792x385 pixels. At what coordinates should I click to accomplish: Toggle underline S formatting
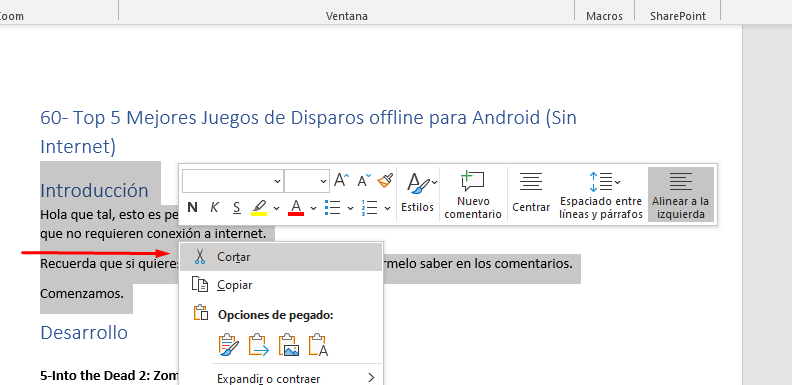pyautogui.click(x=236, y=208)
